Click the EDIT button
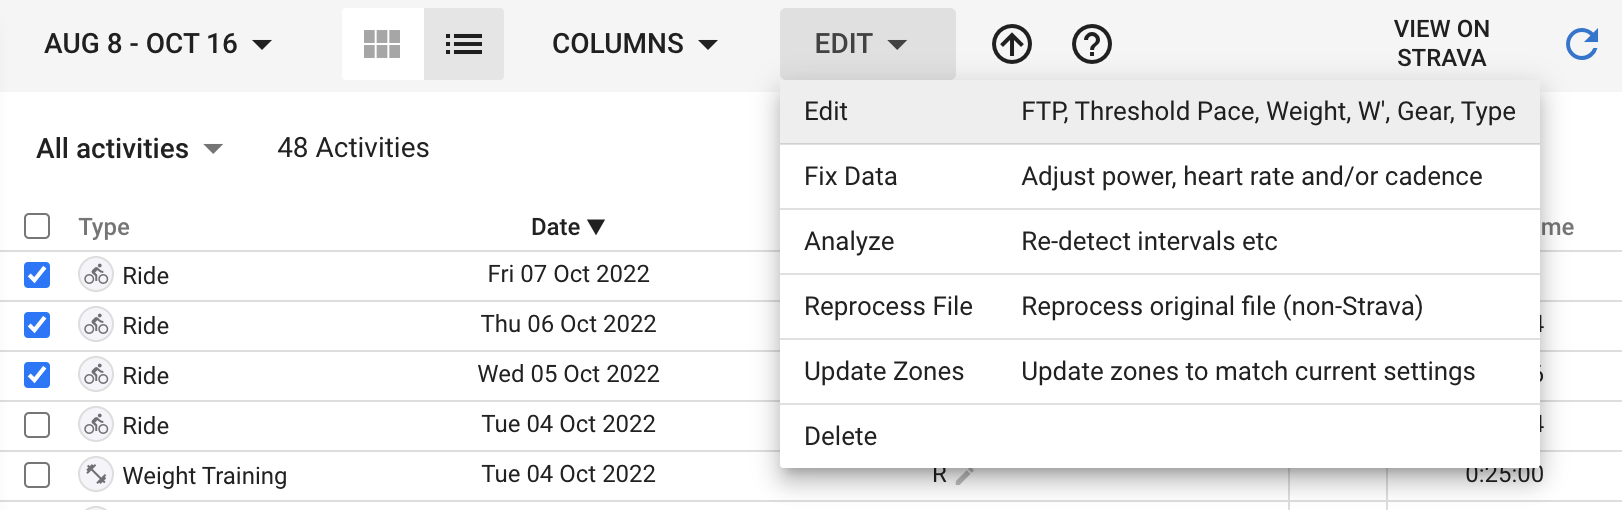This screenshot has height=510, width=1622. (868, 44)
